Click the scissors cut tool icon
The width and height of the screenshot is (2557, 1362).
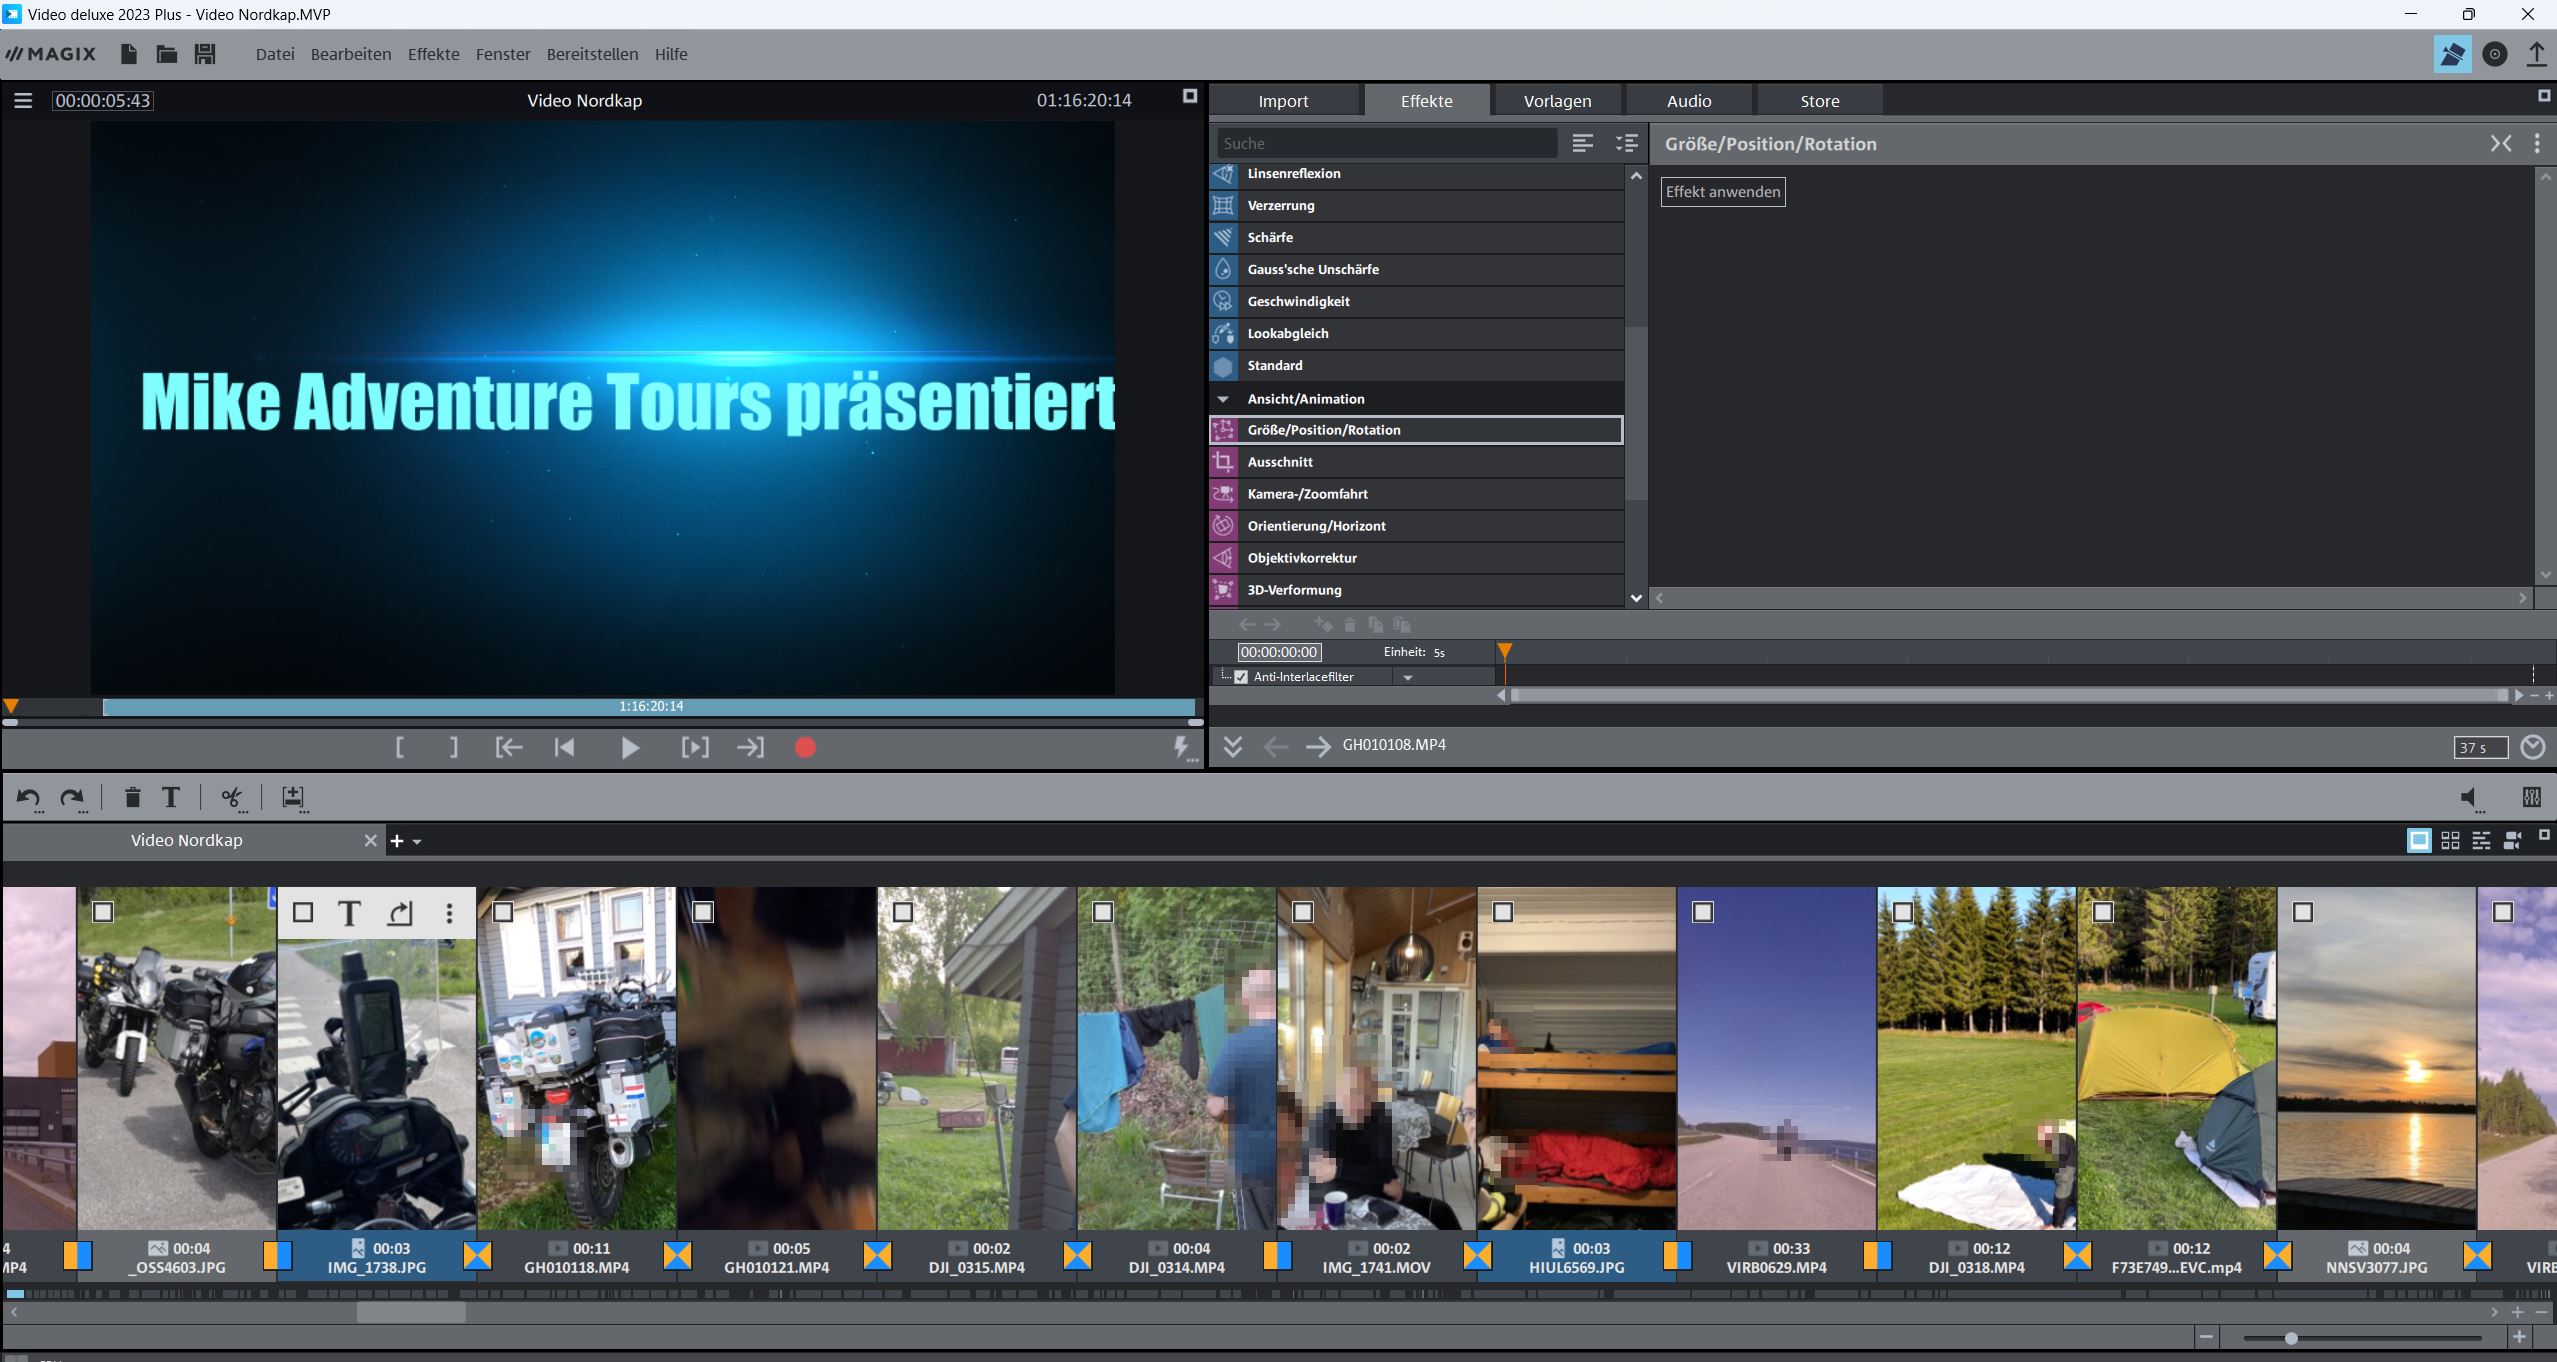231,797
